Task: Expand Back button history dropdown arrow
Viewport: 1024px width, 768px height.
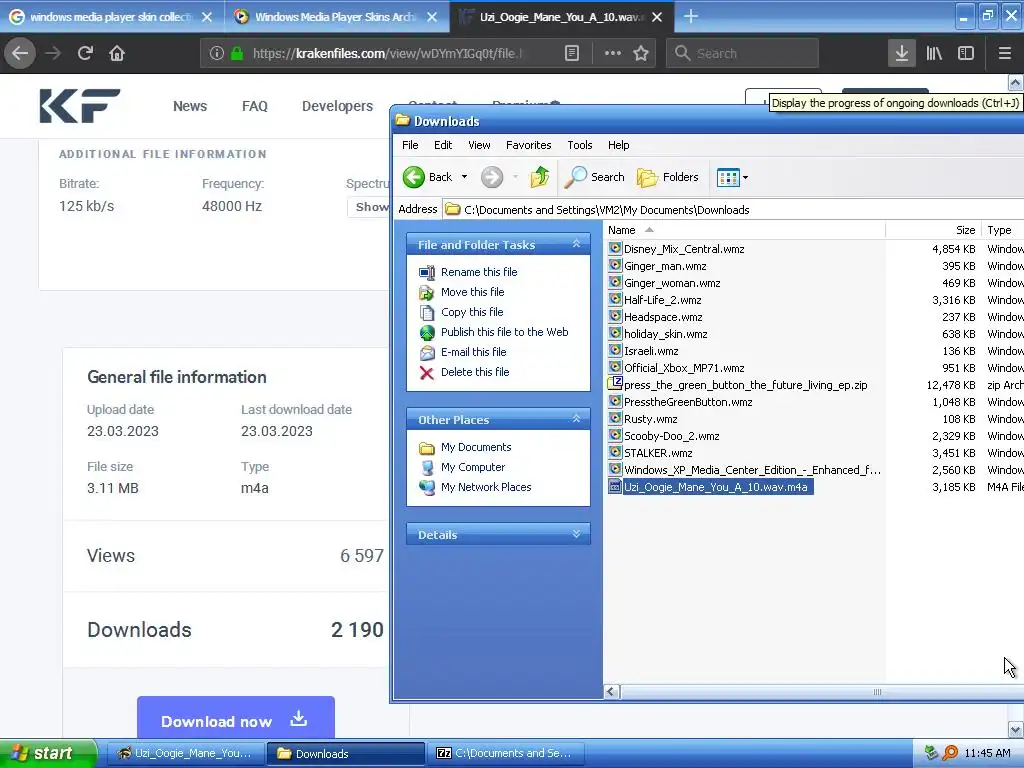Action: tap(464, 177)
